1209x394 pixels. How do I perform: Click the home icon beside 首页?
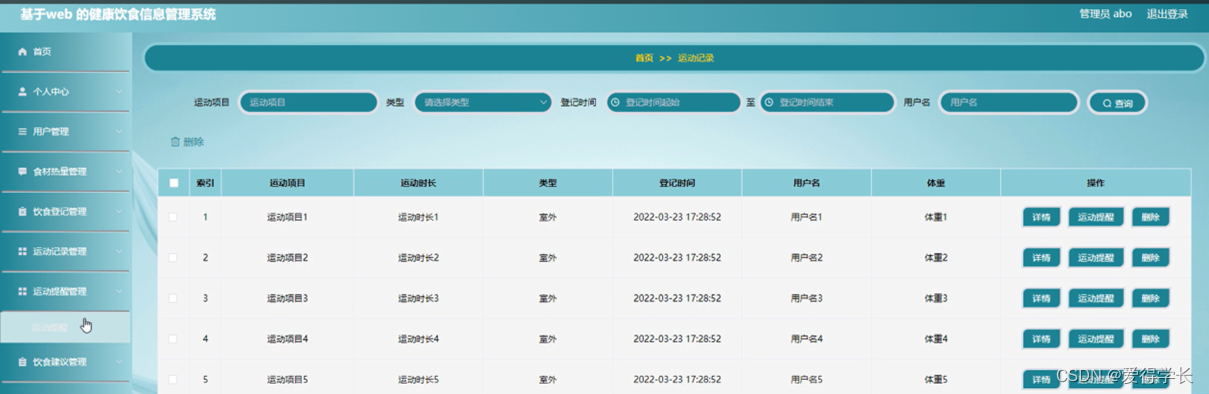pyautogui.click(x=22, y=51)
